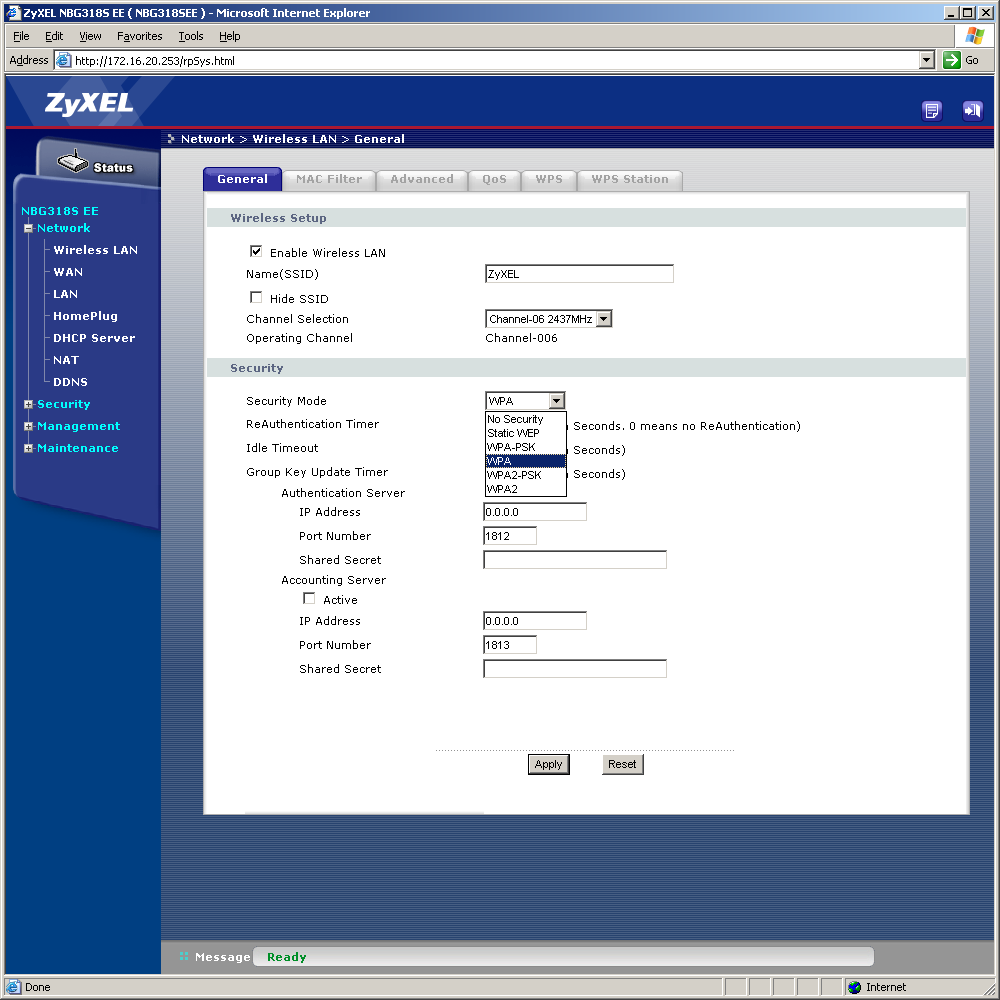Close the Security Mode dropdown arrow
This screenshot has width=1000, height=1000.
[x=557, y=401]
